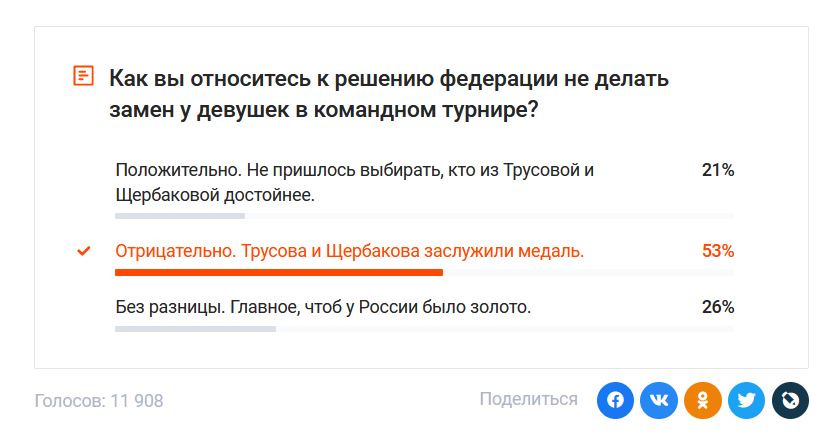
Task: Share the poll on Twitter
Action: click(746, 401)
